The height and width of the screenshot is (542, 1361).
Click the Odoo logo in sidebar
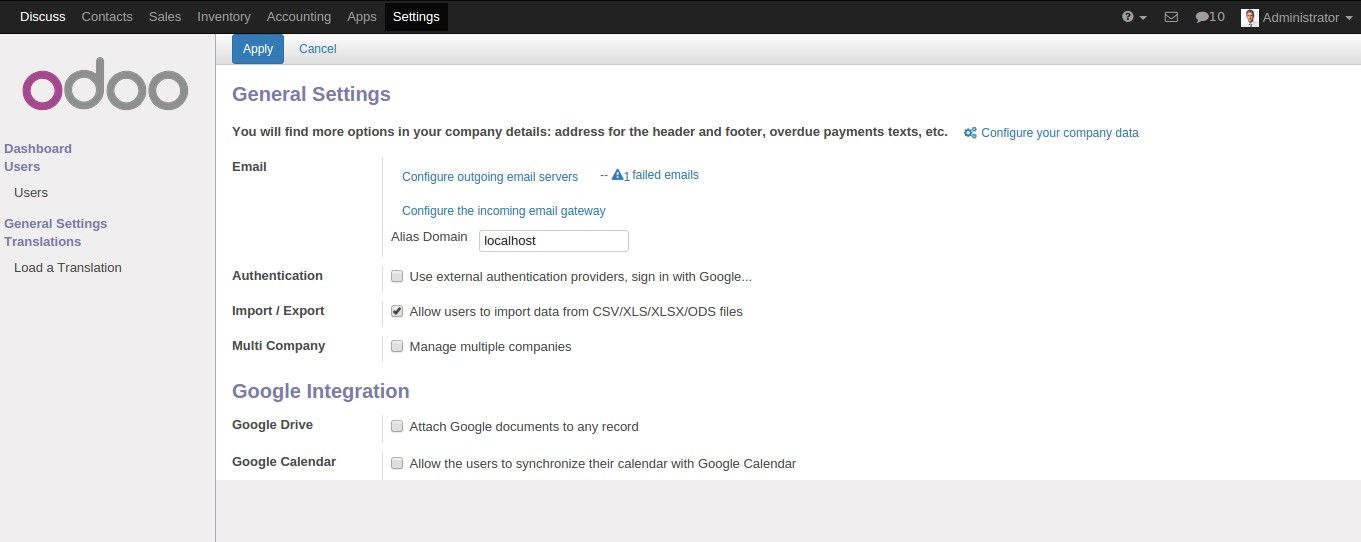(105, 90)
